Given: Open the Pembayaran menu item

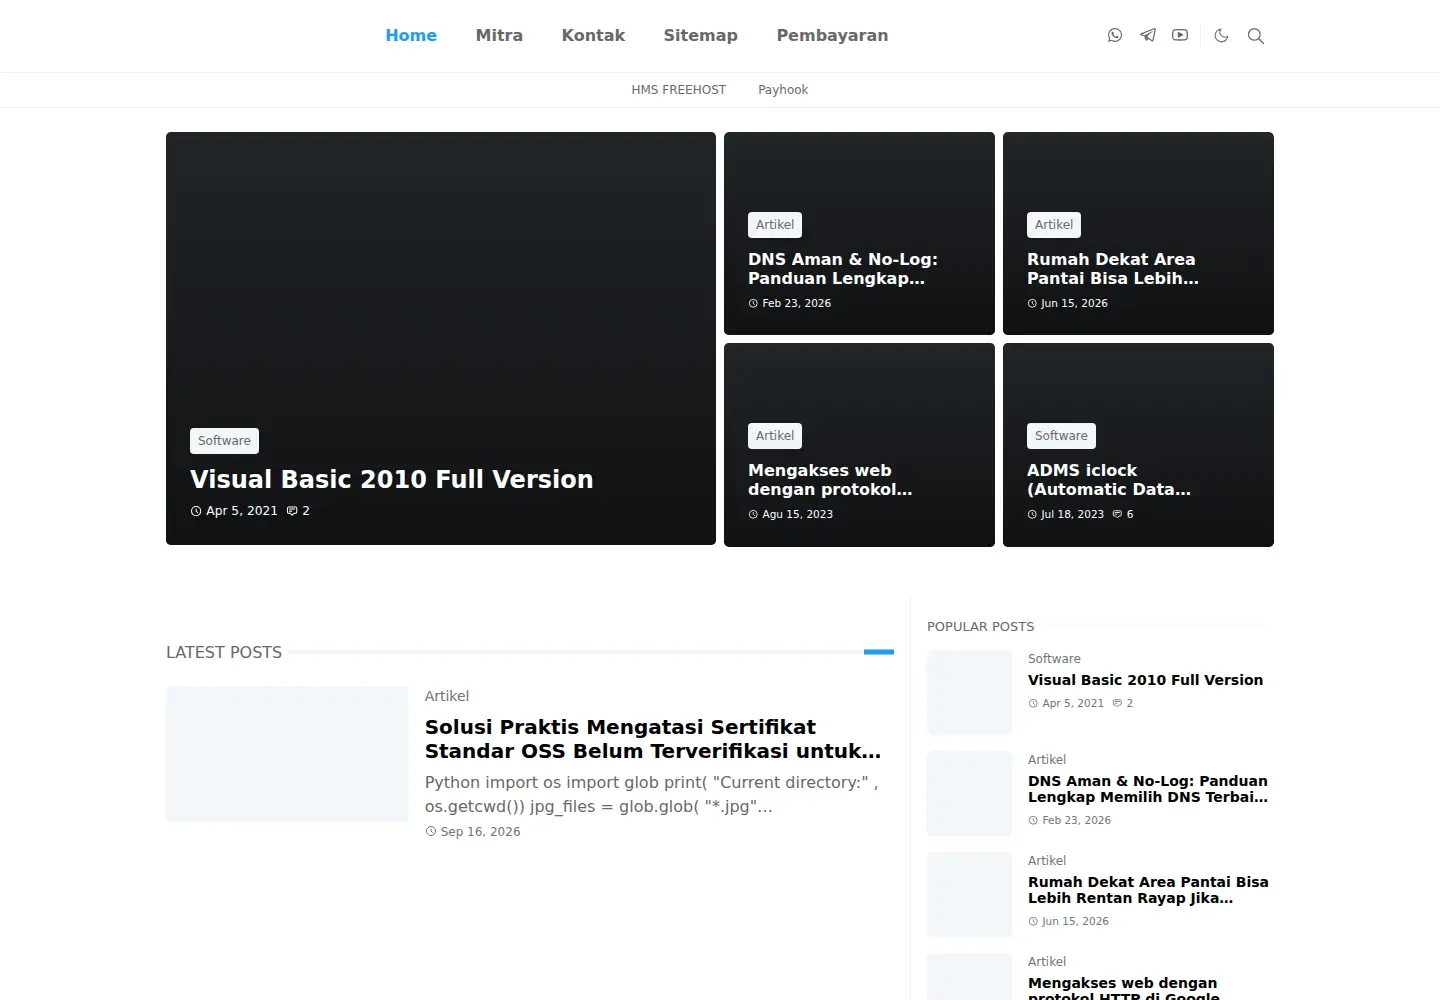Looking at the screenshot, I should click(832, 35).
